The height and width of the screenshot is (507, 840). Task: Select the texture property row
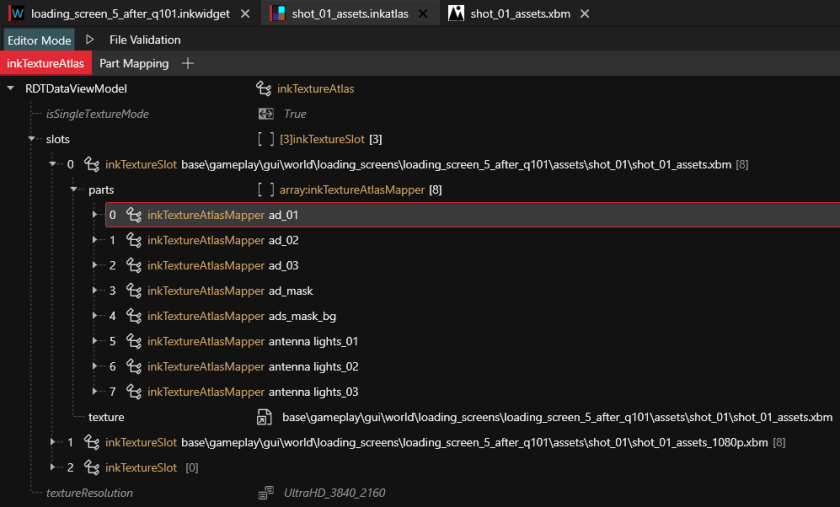[106, 417]
